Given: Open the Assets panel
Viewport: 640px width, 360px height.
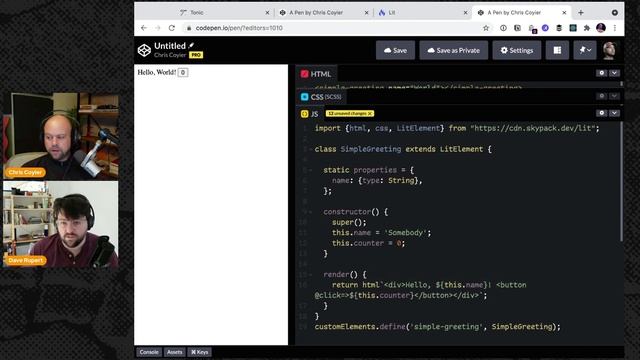Looking at the screenshot, I should coord(175,352).
